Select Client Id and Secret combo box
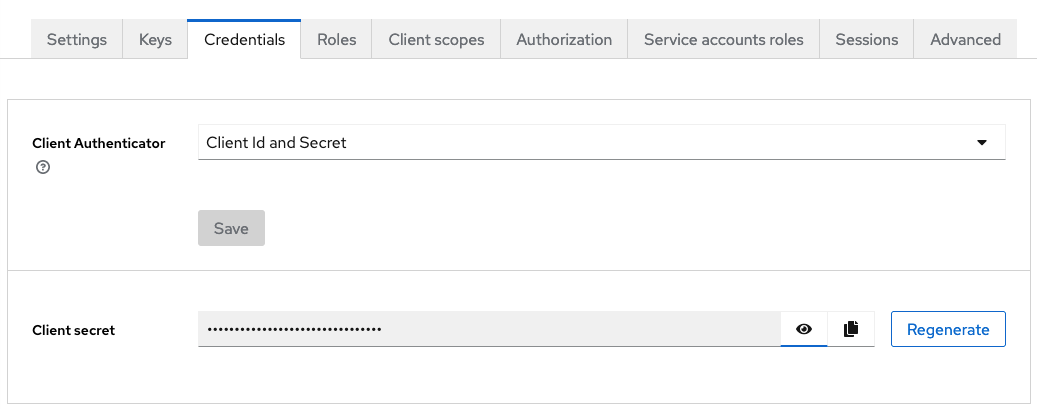The image size is (1037, 409). point(602,142)
